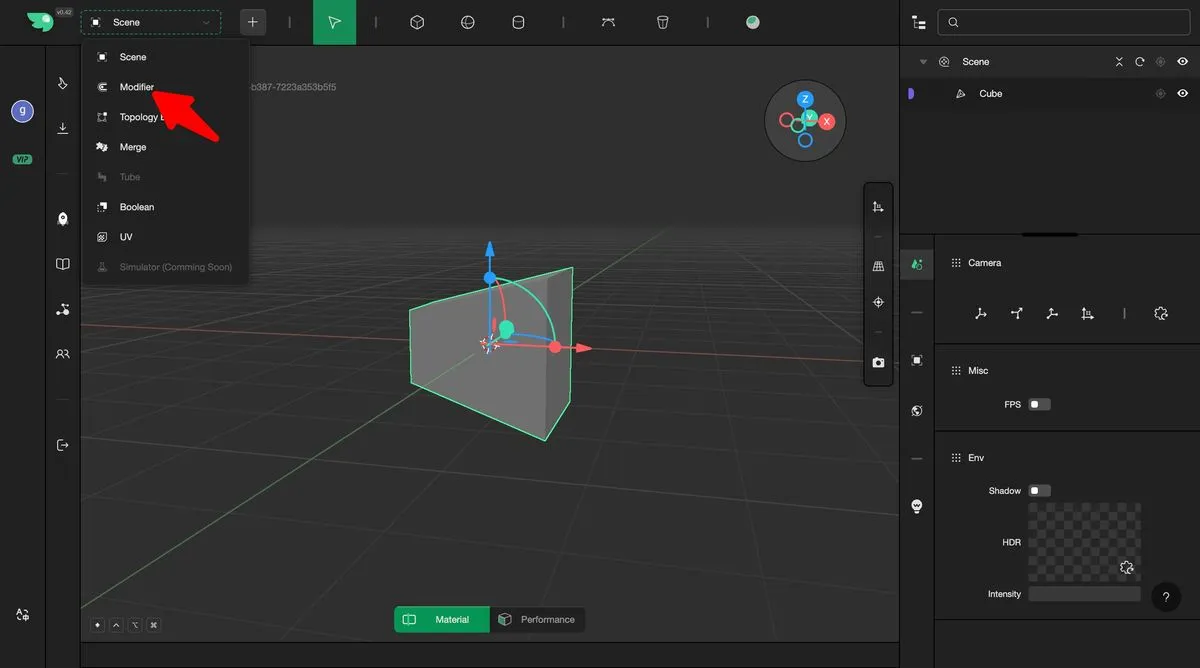This screenshot has width=1200, height=668.
Task: Click the camera snapshot icon
Action: (x=878, y=362)
